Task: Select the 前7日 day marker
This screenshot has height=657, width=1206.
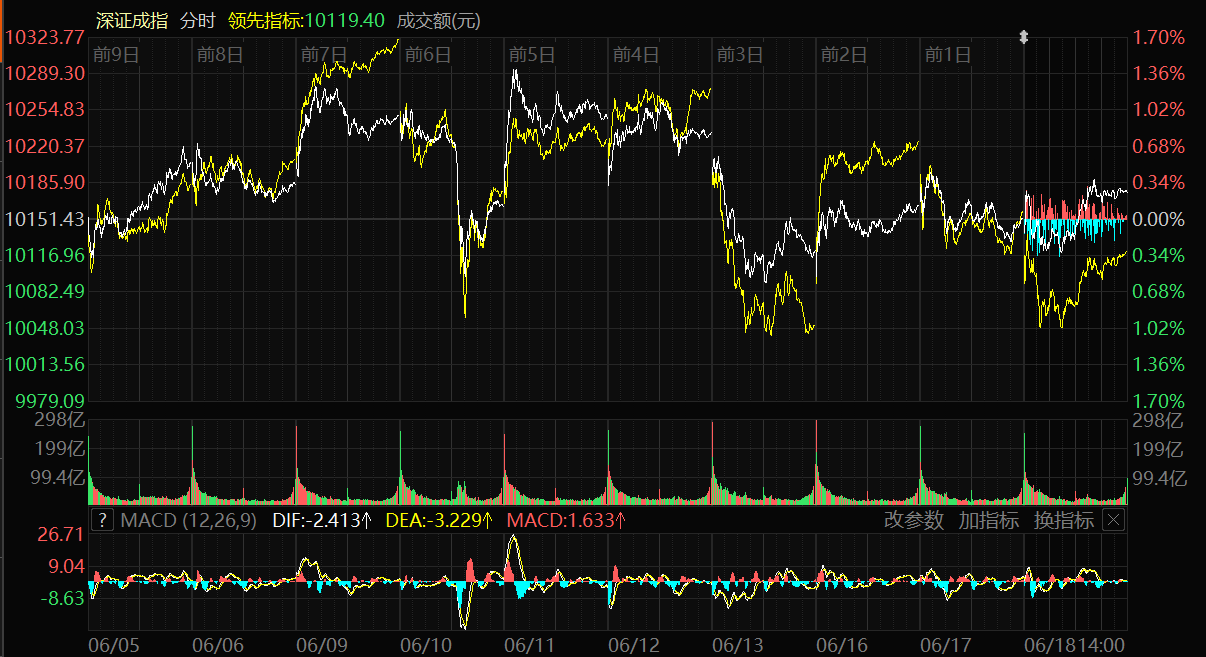Action: click(x=323, y=55)
